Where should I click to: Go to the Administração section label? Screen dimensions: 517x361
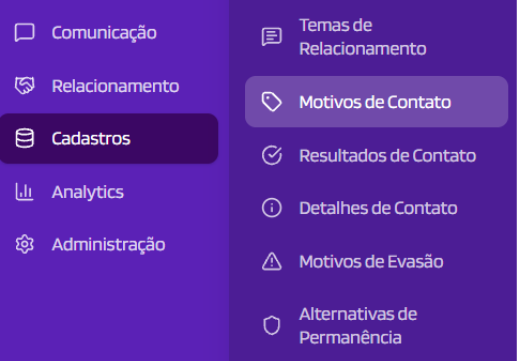(108, 245)
